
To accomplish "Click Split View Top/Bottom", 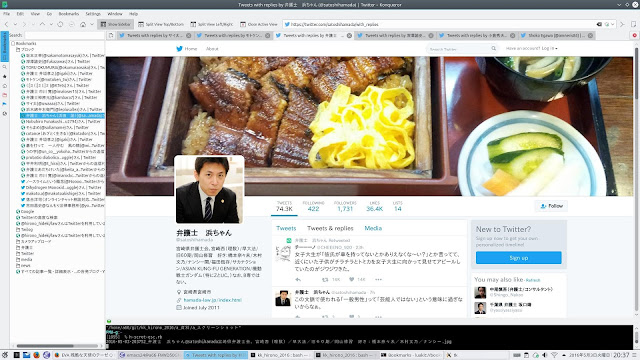I will tap(161, 24).
